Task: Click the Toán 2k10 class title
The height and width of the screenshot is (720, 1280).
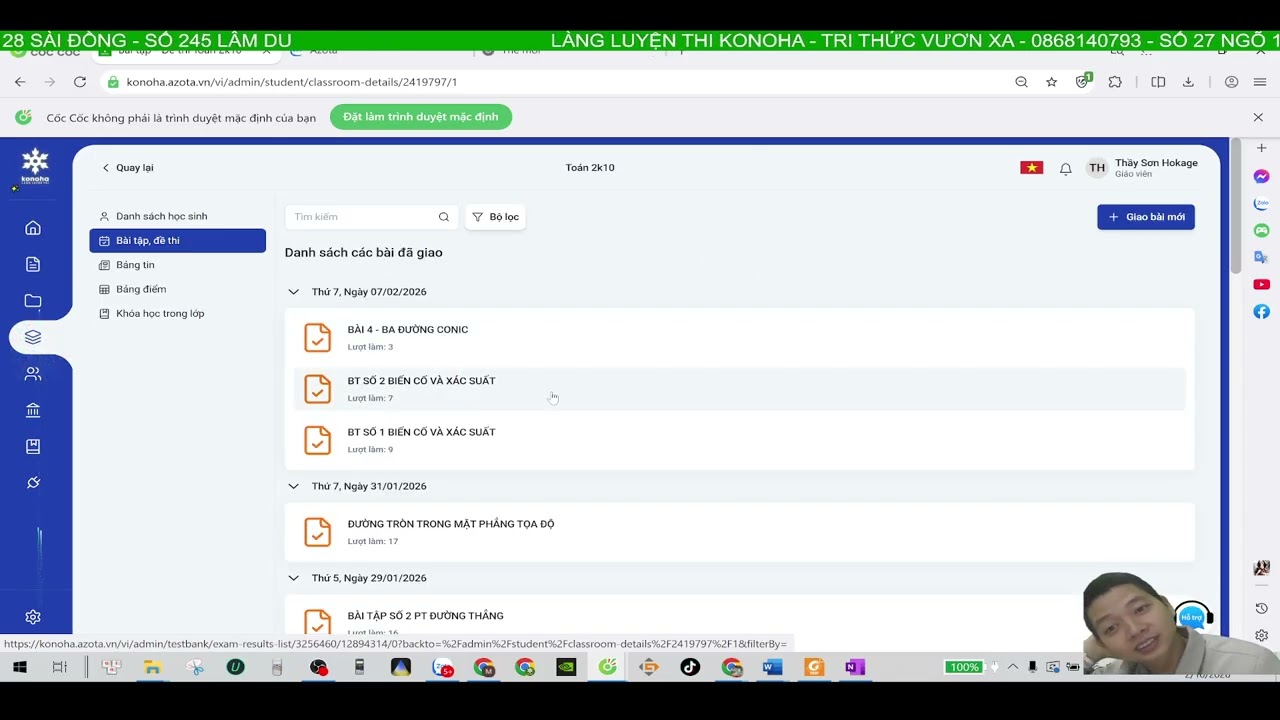Action: (x=590, y=168)
